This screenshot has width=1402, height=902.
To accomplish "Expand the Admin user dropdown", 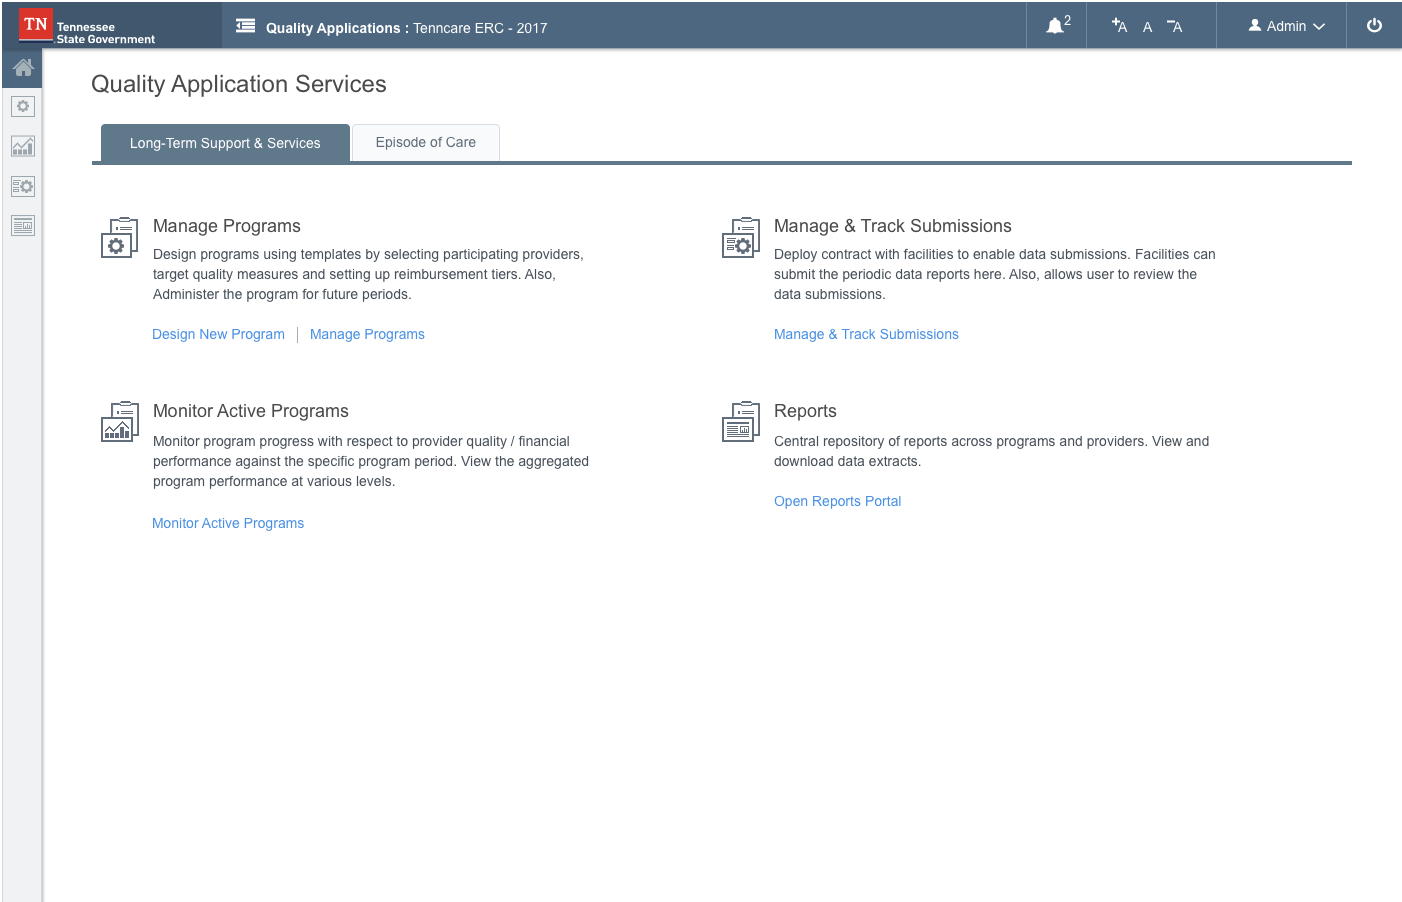I will (x=1286, y=26).
